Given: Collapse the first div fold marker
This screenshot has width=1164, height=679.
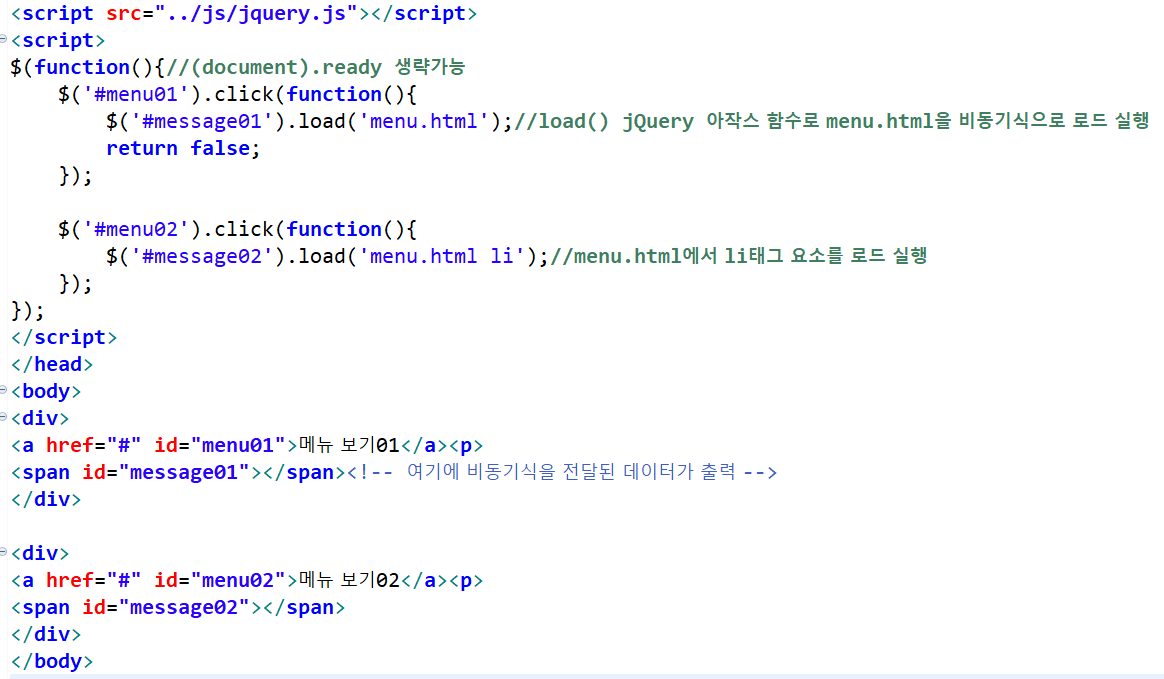Looking at the screenshot, I should point(4,417).
